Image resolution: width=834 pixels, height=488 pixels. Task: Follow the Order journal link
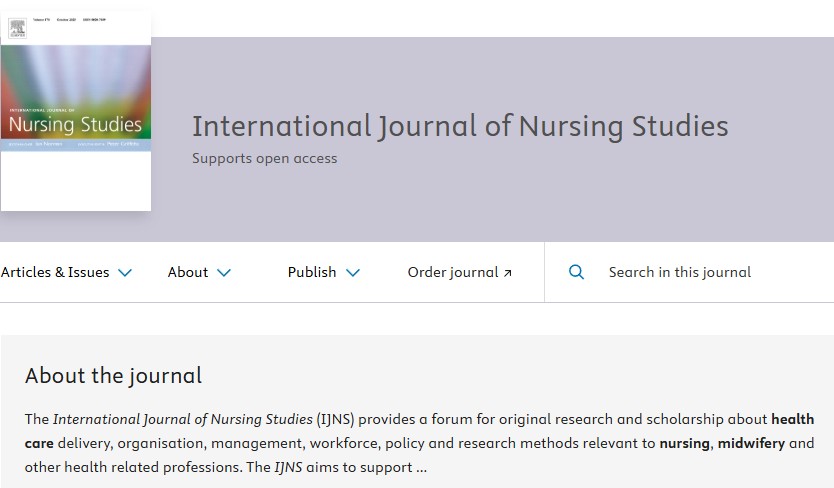tap(453, 272)
